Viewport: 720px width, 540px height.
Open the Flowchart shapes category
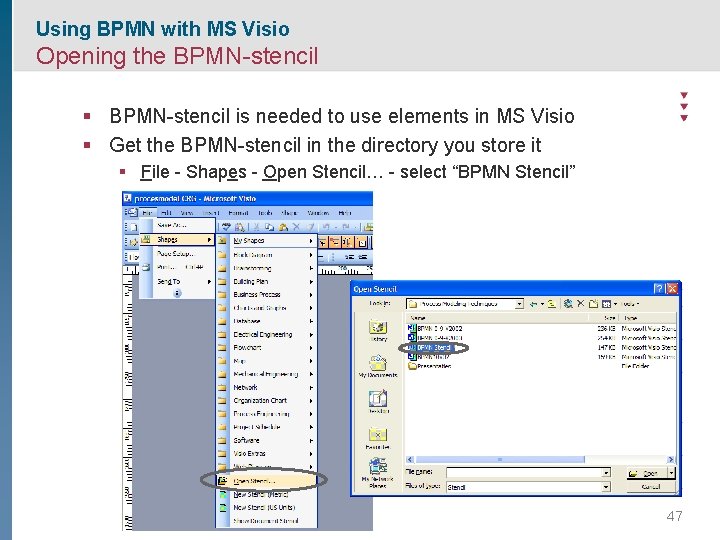click(267, 348)
